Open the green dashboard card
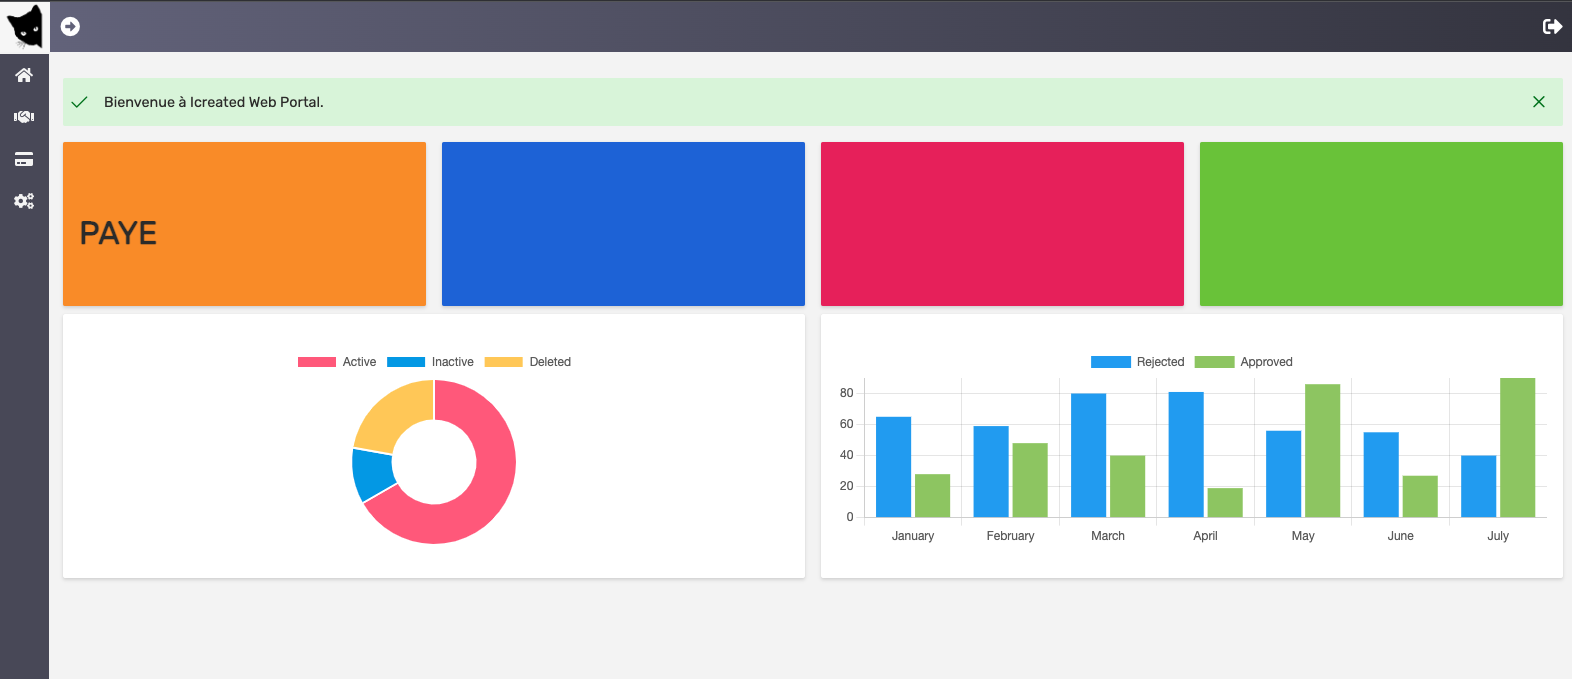The image size is (1572, 679). (x=1381, y=224)
